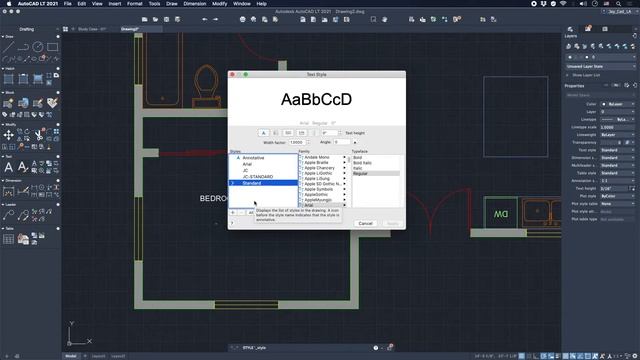640x360 pixels.
Task: Select the JC-STANDARD style
Action: pyautogui.click(x=258, y=177)
